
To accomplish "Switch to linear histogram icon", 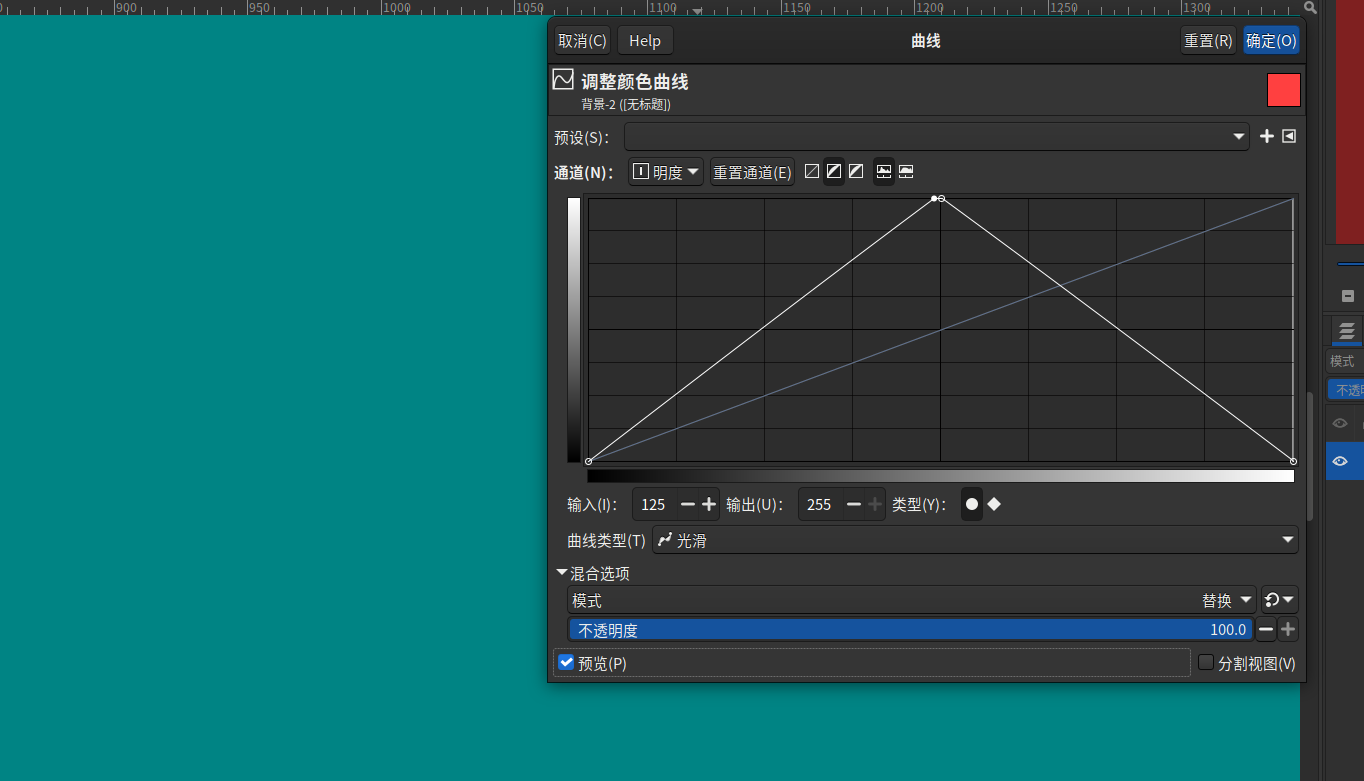I will click(884, 172).
